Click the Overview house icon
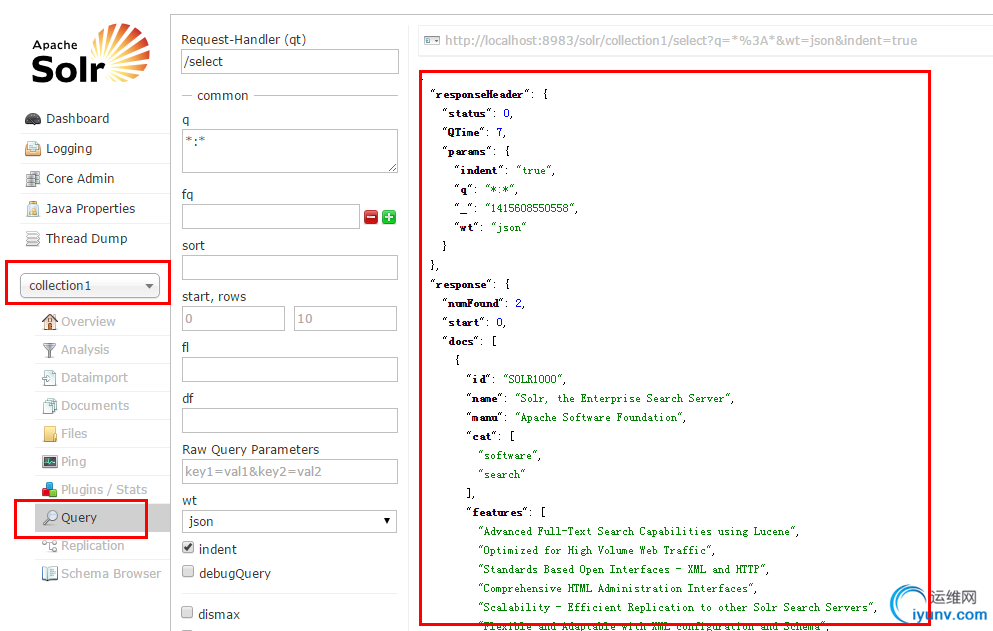 coord(49,322)
